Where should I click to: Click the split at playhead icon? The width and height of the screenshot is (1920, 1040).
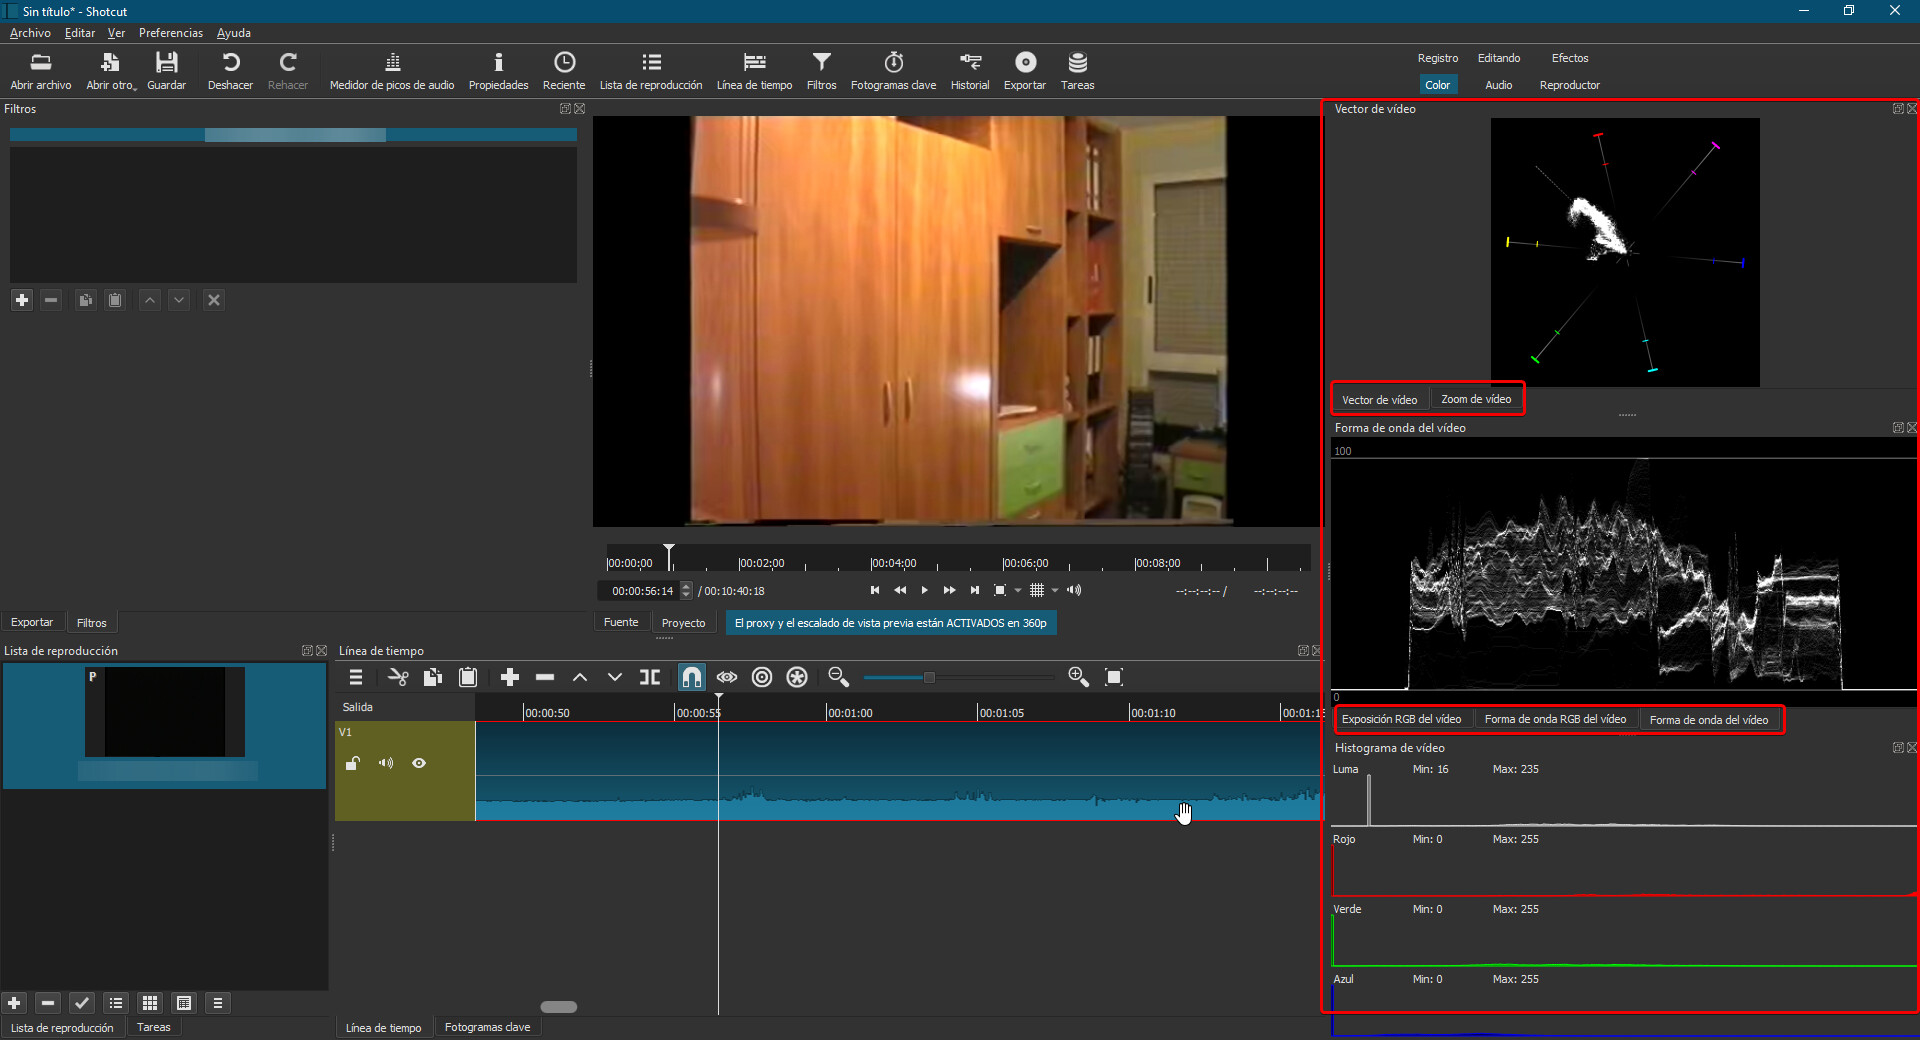pos(650,677)
